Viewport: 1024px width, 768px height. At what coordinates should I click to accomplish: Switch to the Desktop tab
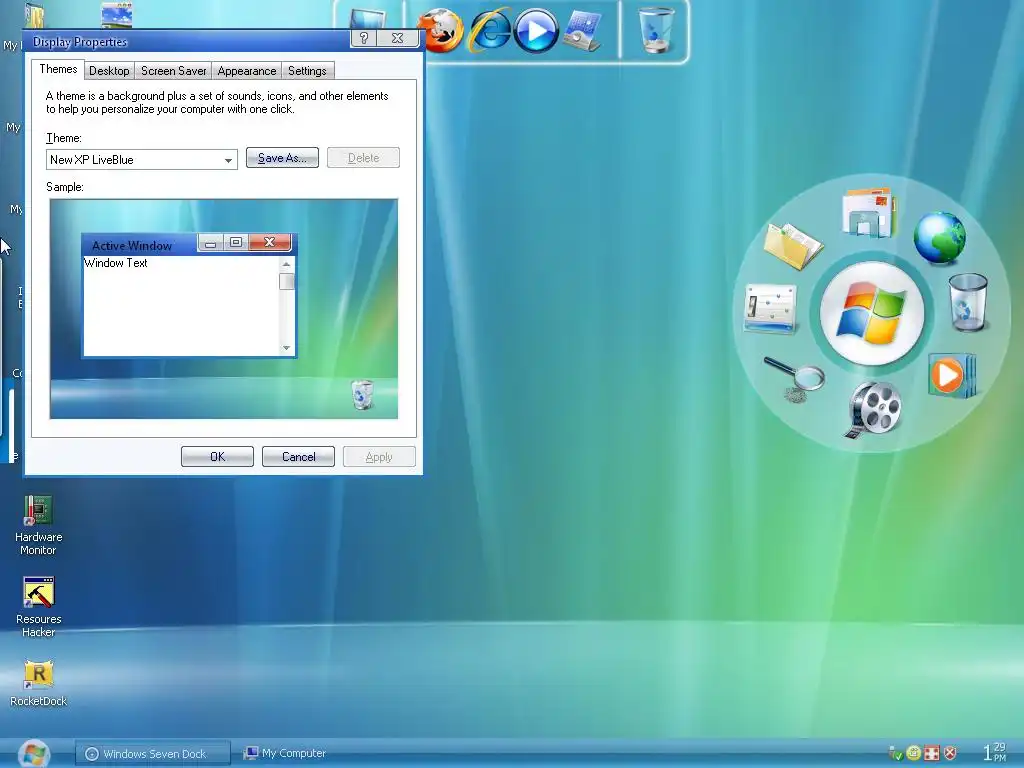coord(109,71)
